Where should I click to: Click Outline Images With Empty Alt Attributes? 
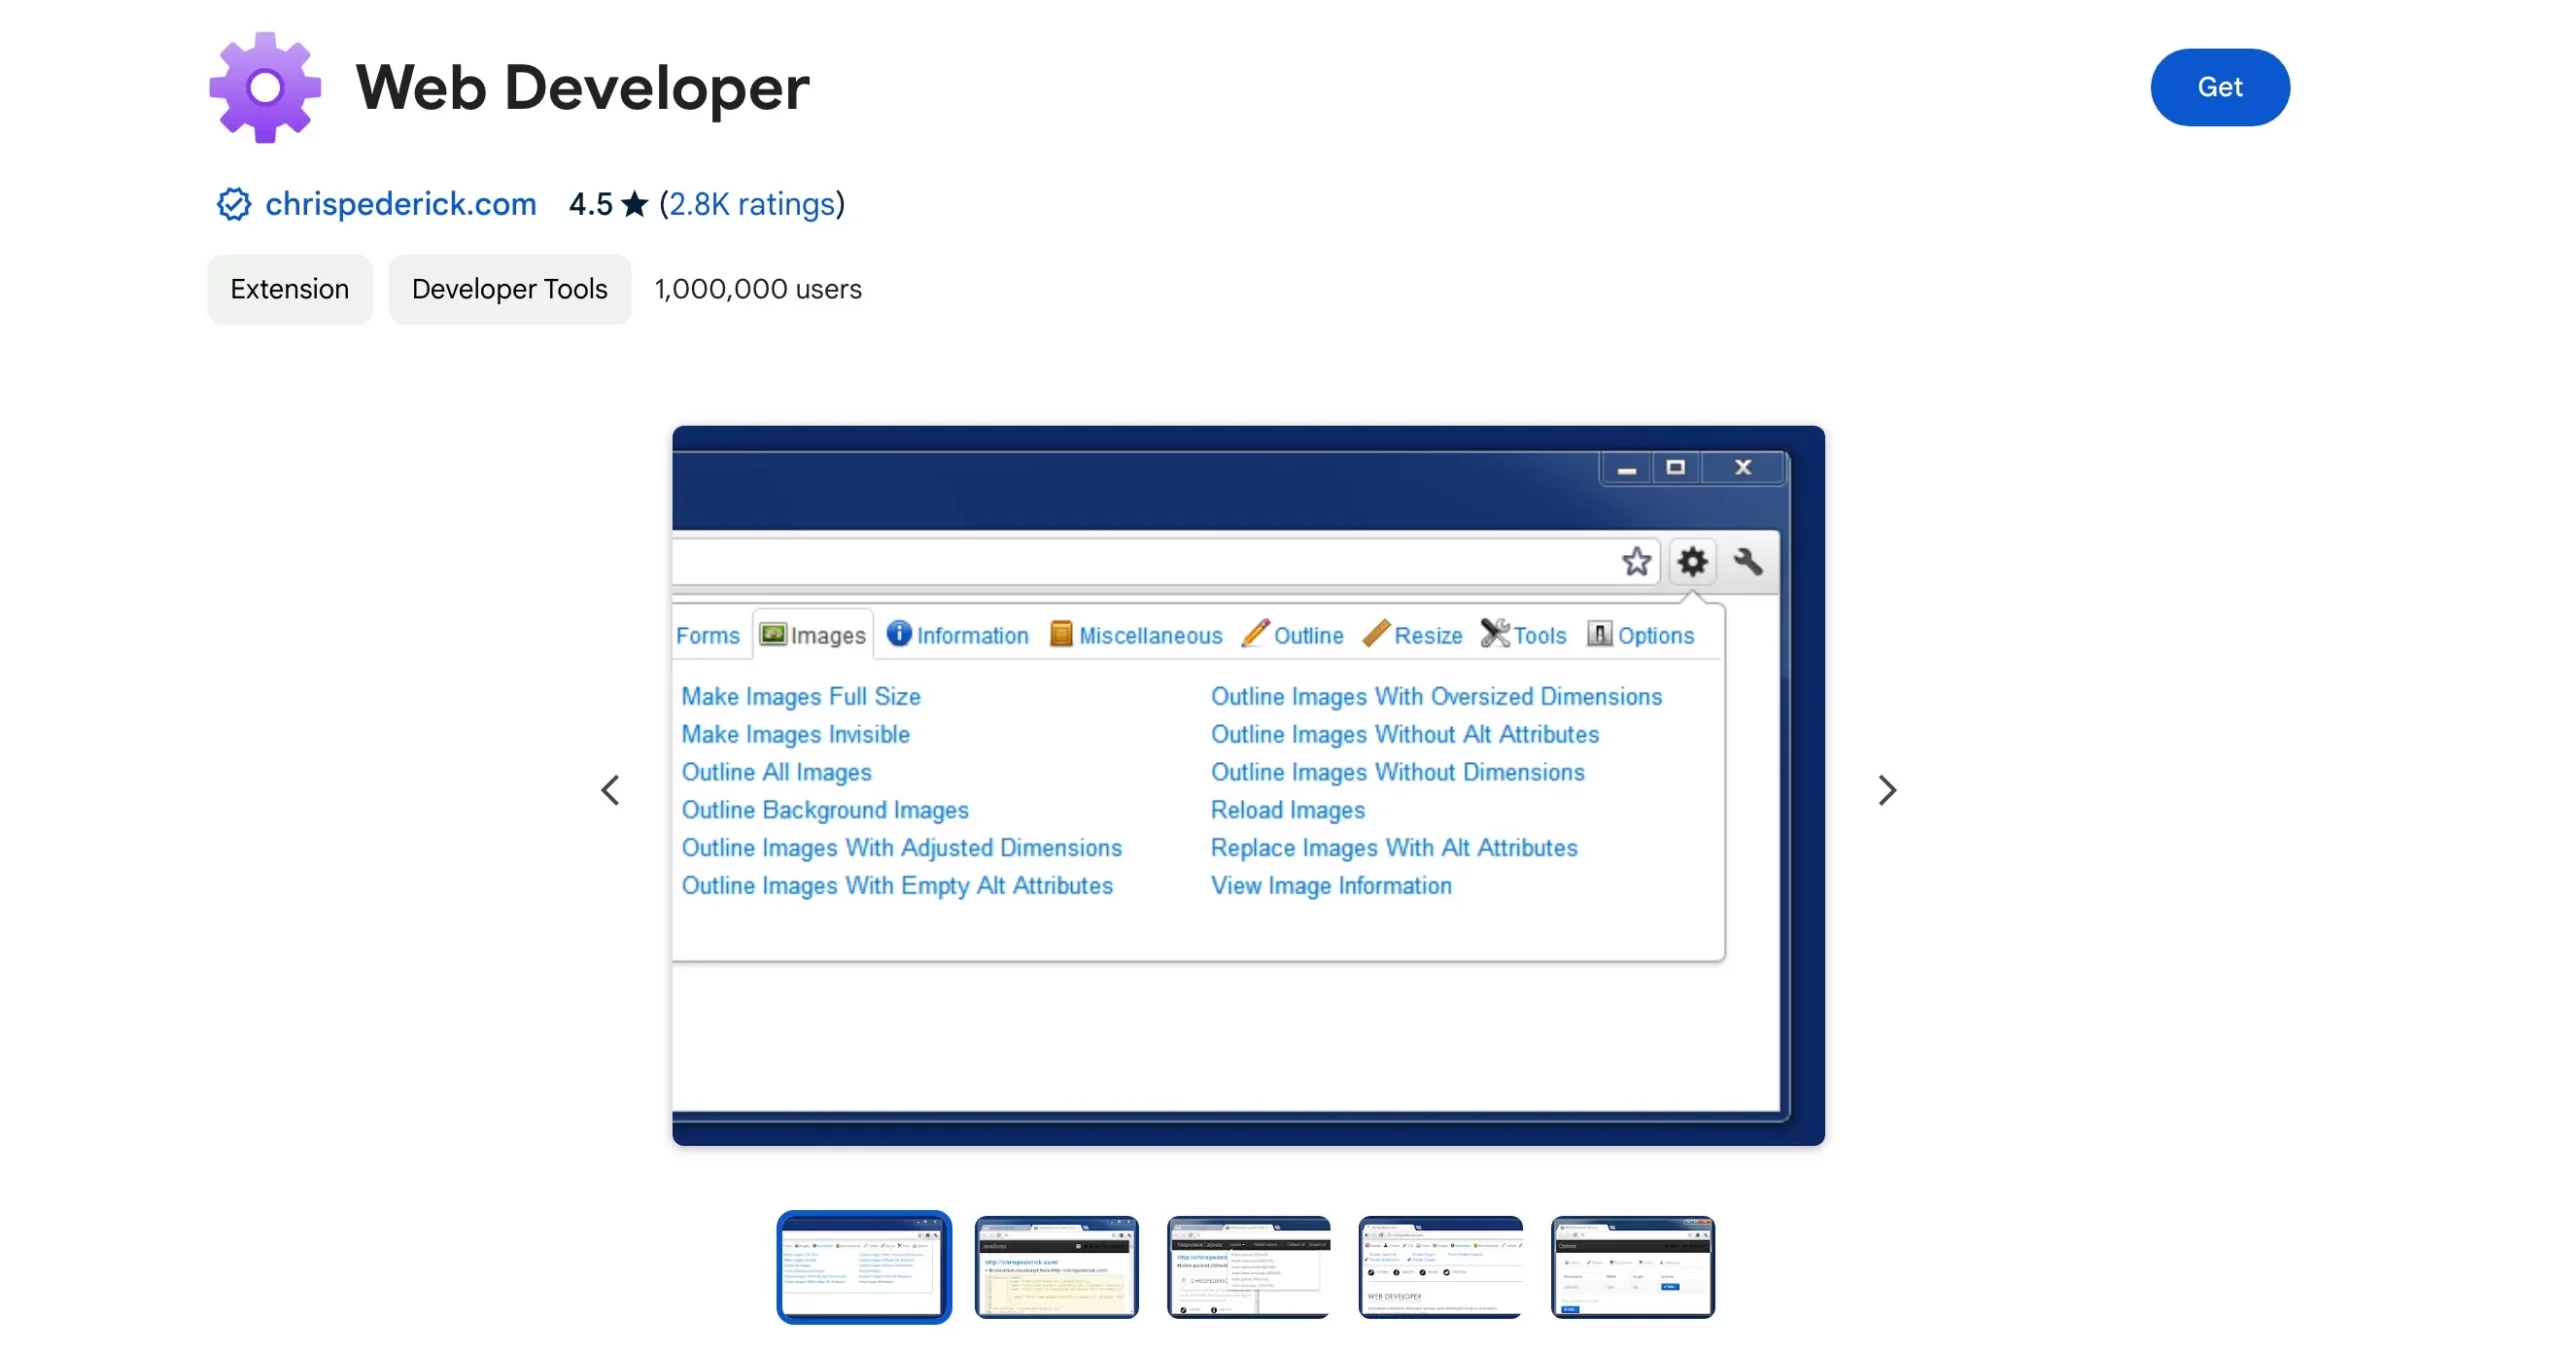click(897, 886)
